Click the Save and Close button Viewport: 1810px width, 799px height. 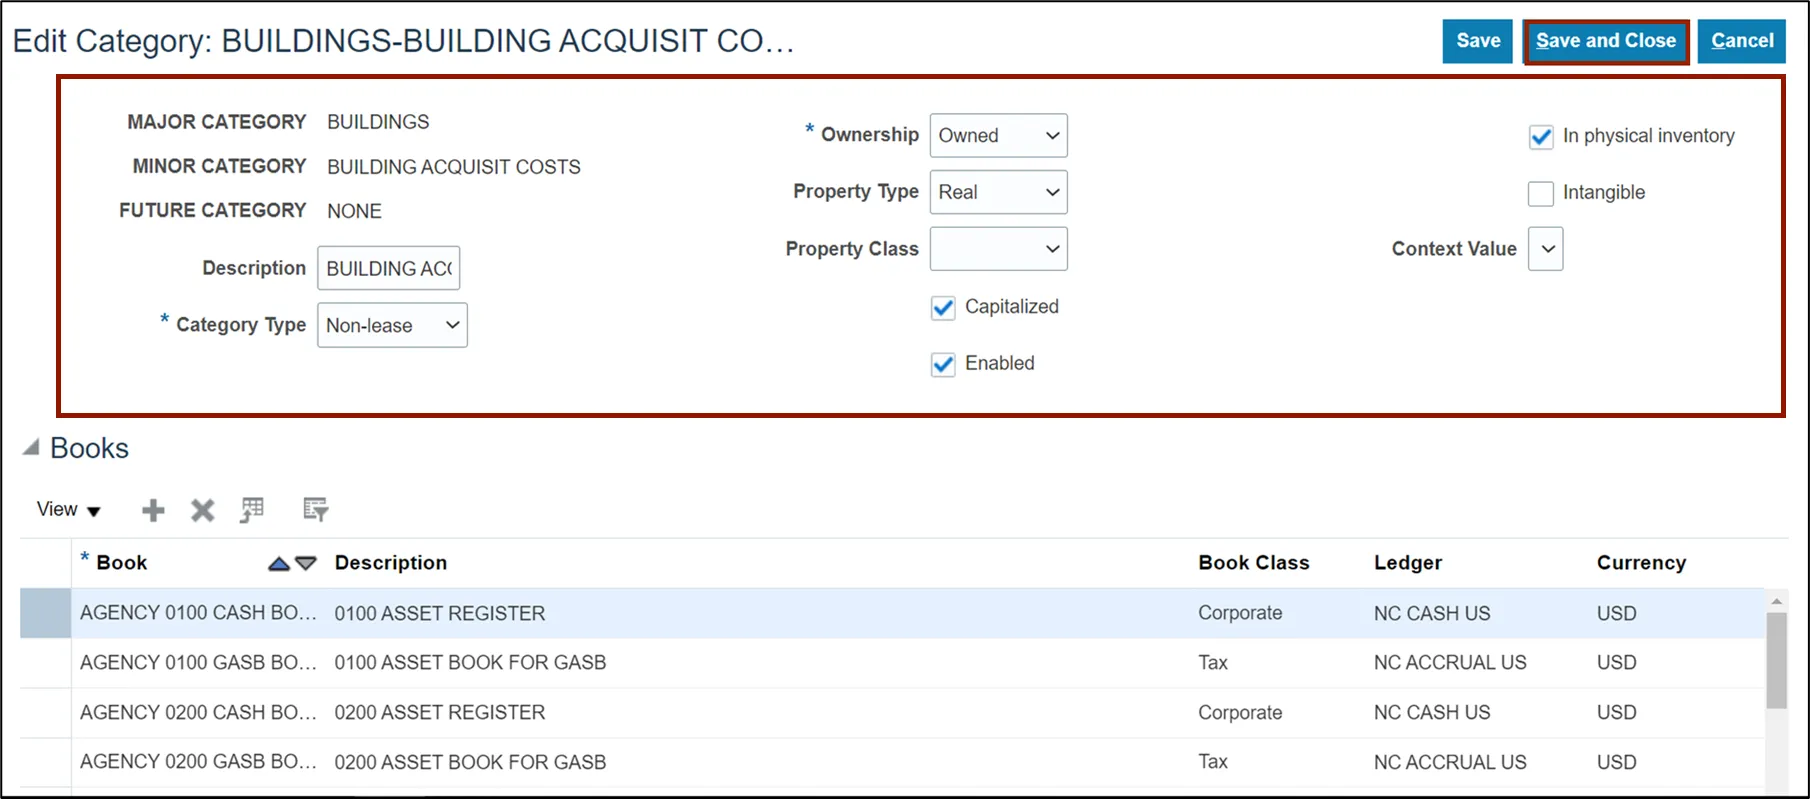click(x=1606, y=41)
